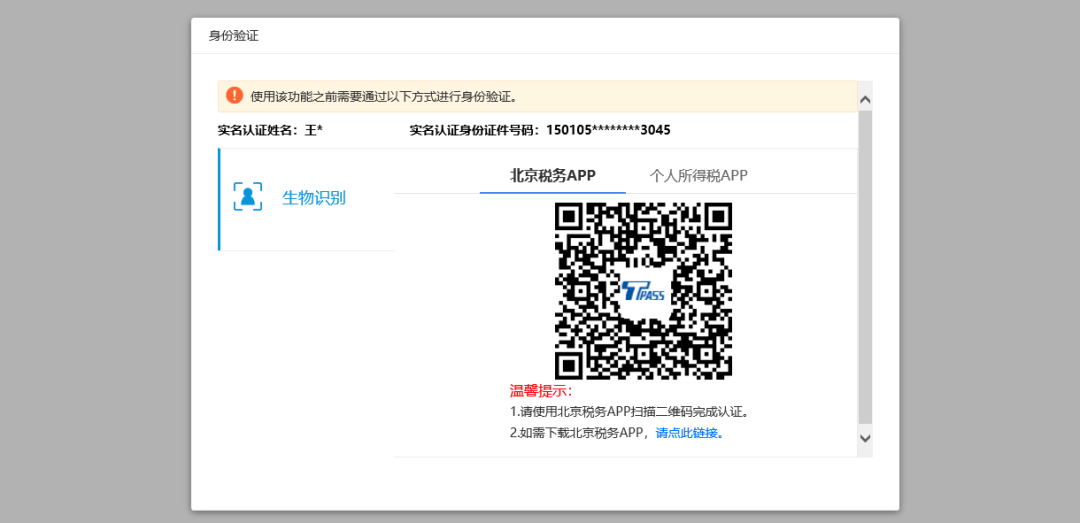Click the 北京税务 QR code image
The width and height of the screenshot is (1080, 523).
[643, 291]
